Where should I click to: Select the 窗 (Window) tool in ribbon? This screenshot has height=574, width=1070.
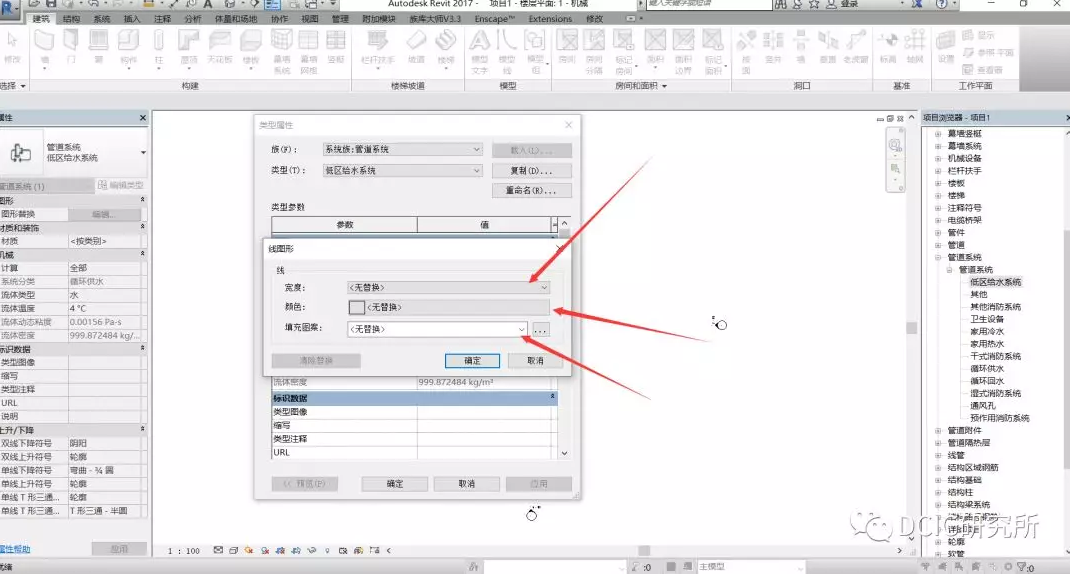click(98, 46)
